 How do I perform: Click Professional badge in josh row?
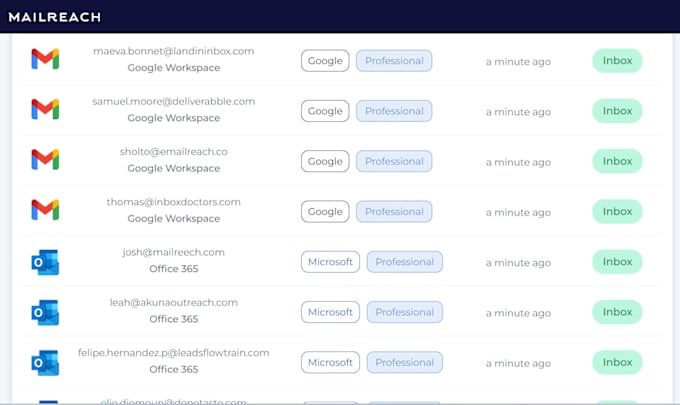coord(405,262)
